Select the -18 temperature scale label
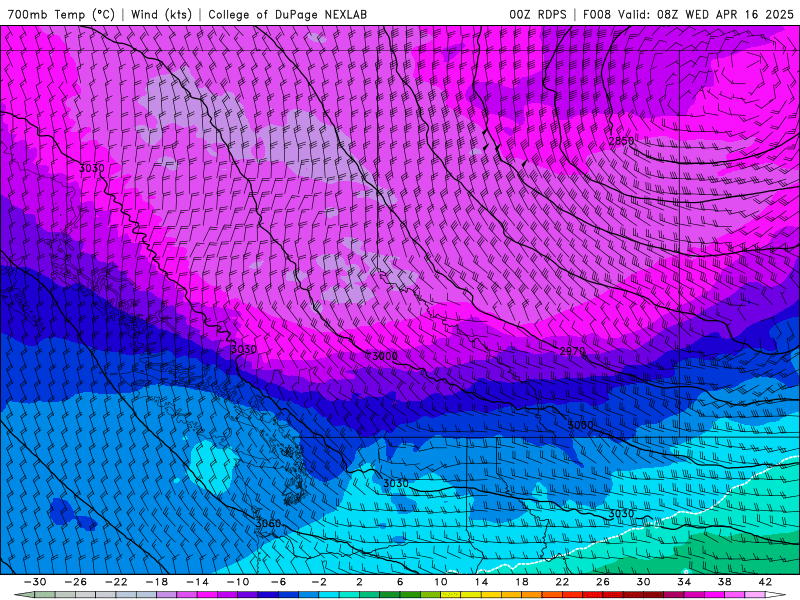The image size is (800, 600). tap(157, 582)
